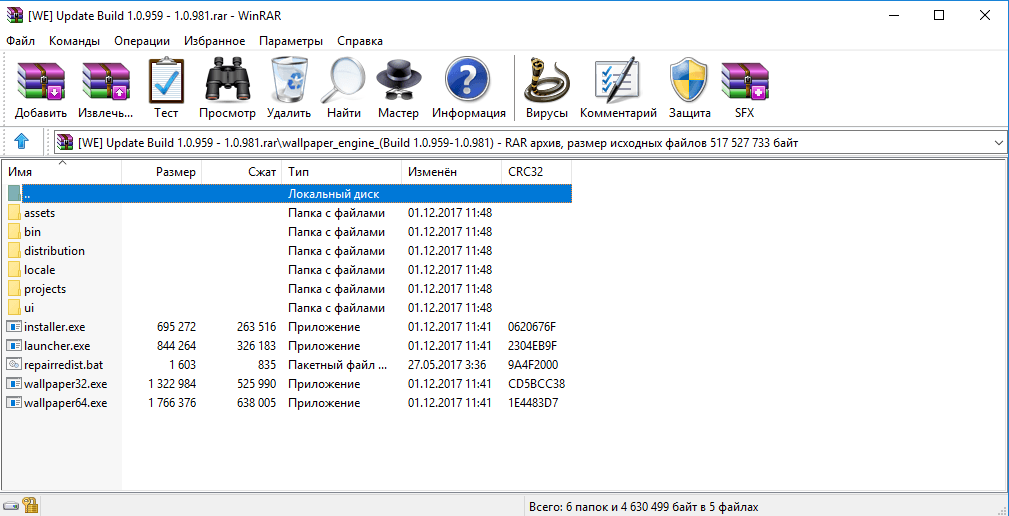Screen dimensions: 1009x516
Task: Click the Добавить (Add) toolbar icon
Action: click(41, 89)
